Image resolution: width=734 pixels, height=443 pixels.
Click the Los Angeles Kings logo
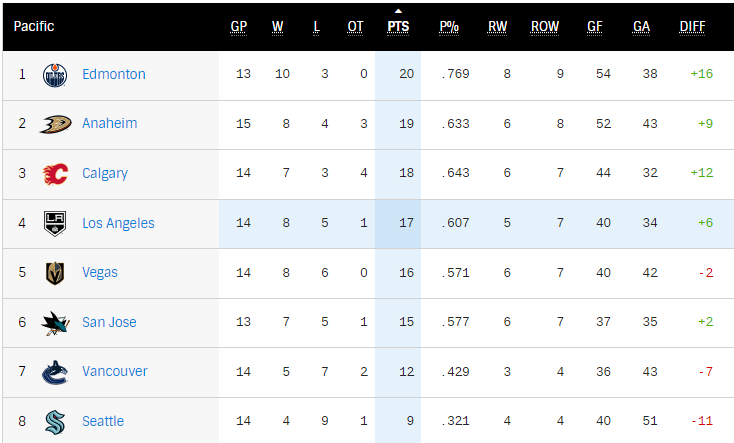pyautogui.click(x=55, y=223)
